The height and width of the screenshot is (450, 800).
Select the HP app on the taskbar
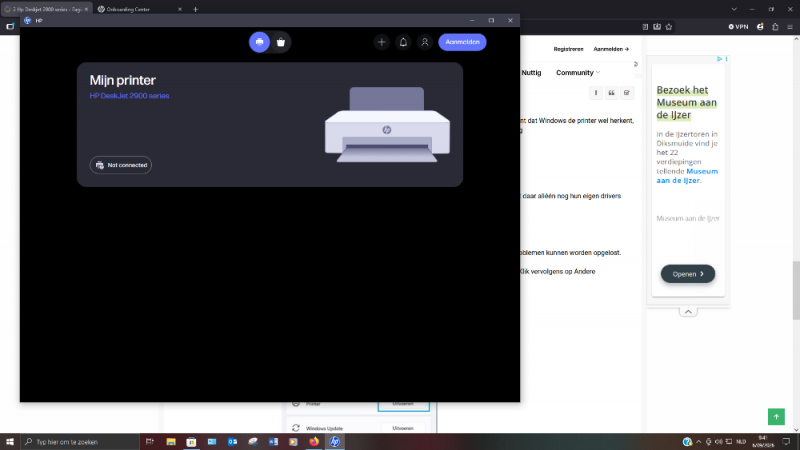tap(335, 442)
